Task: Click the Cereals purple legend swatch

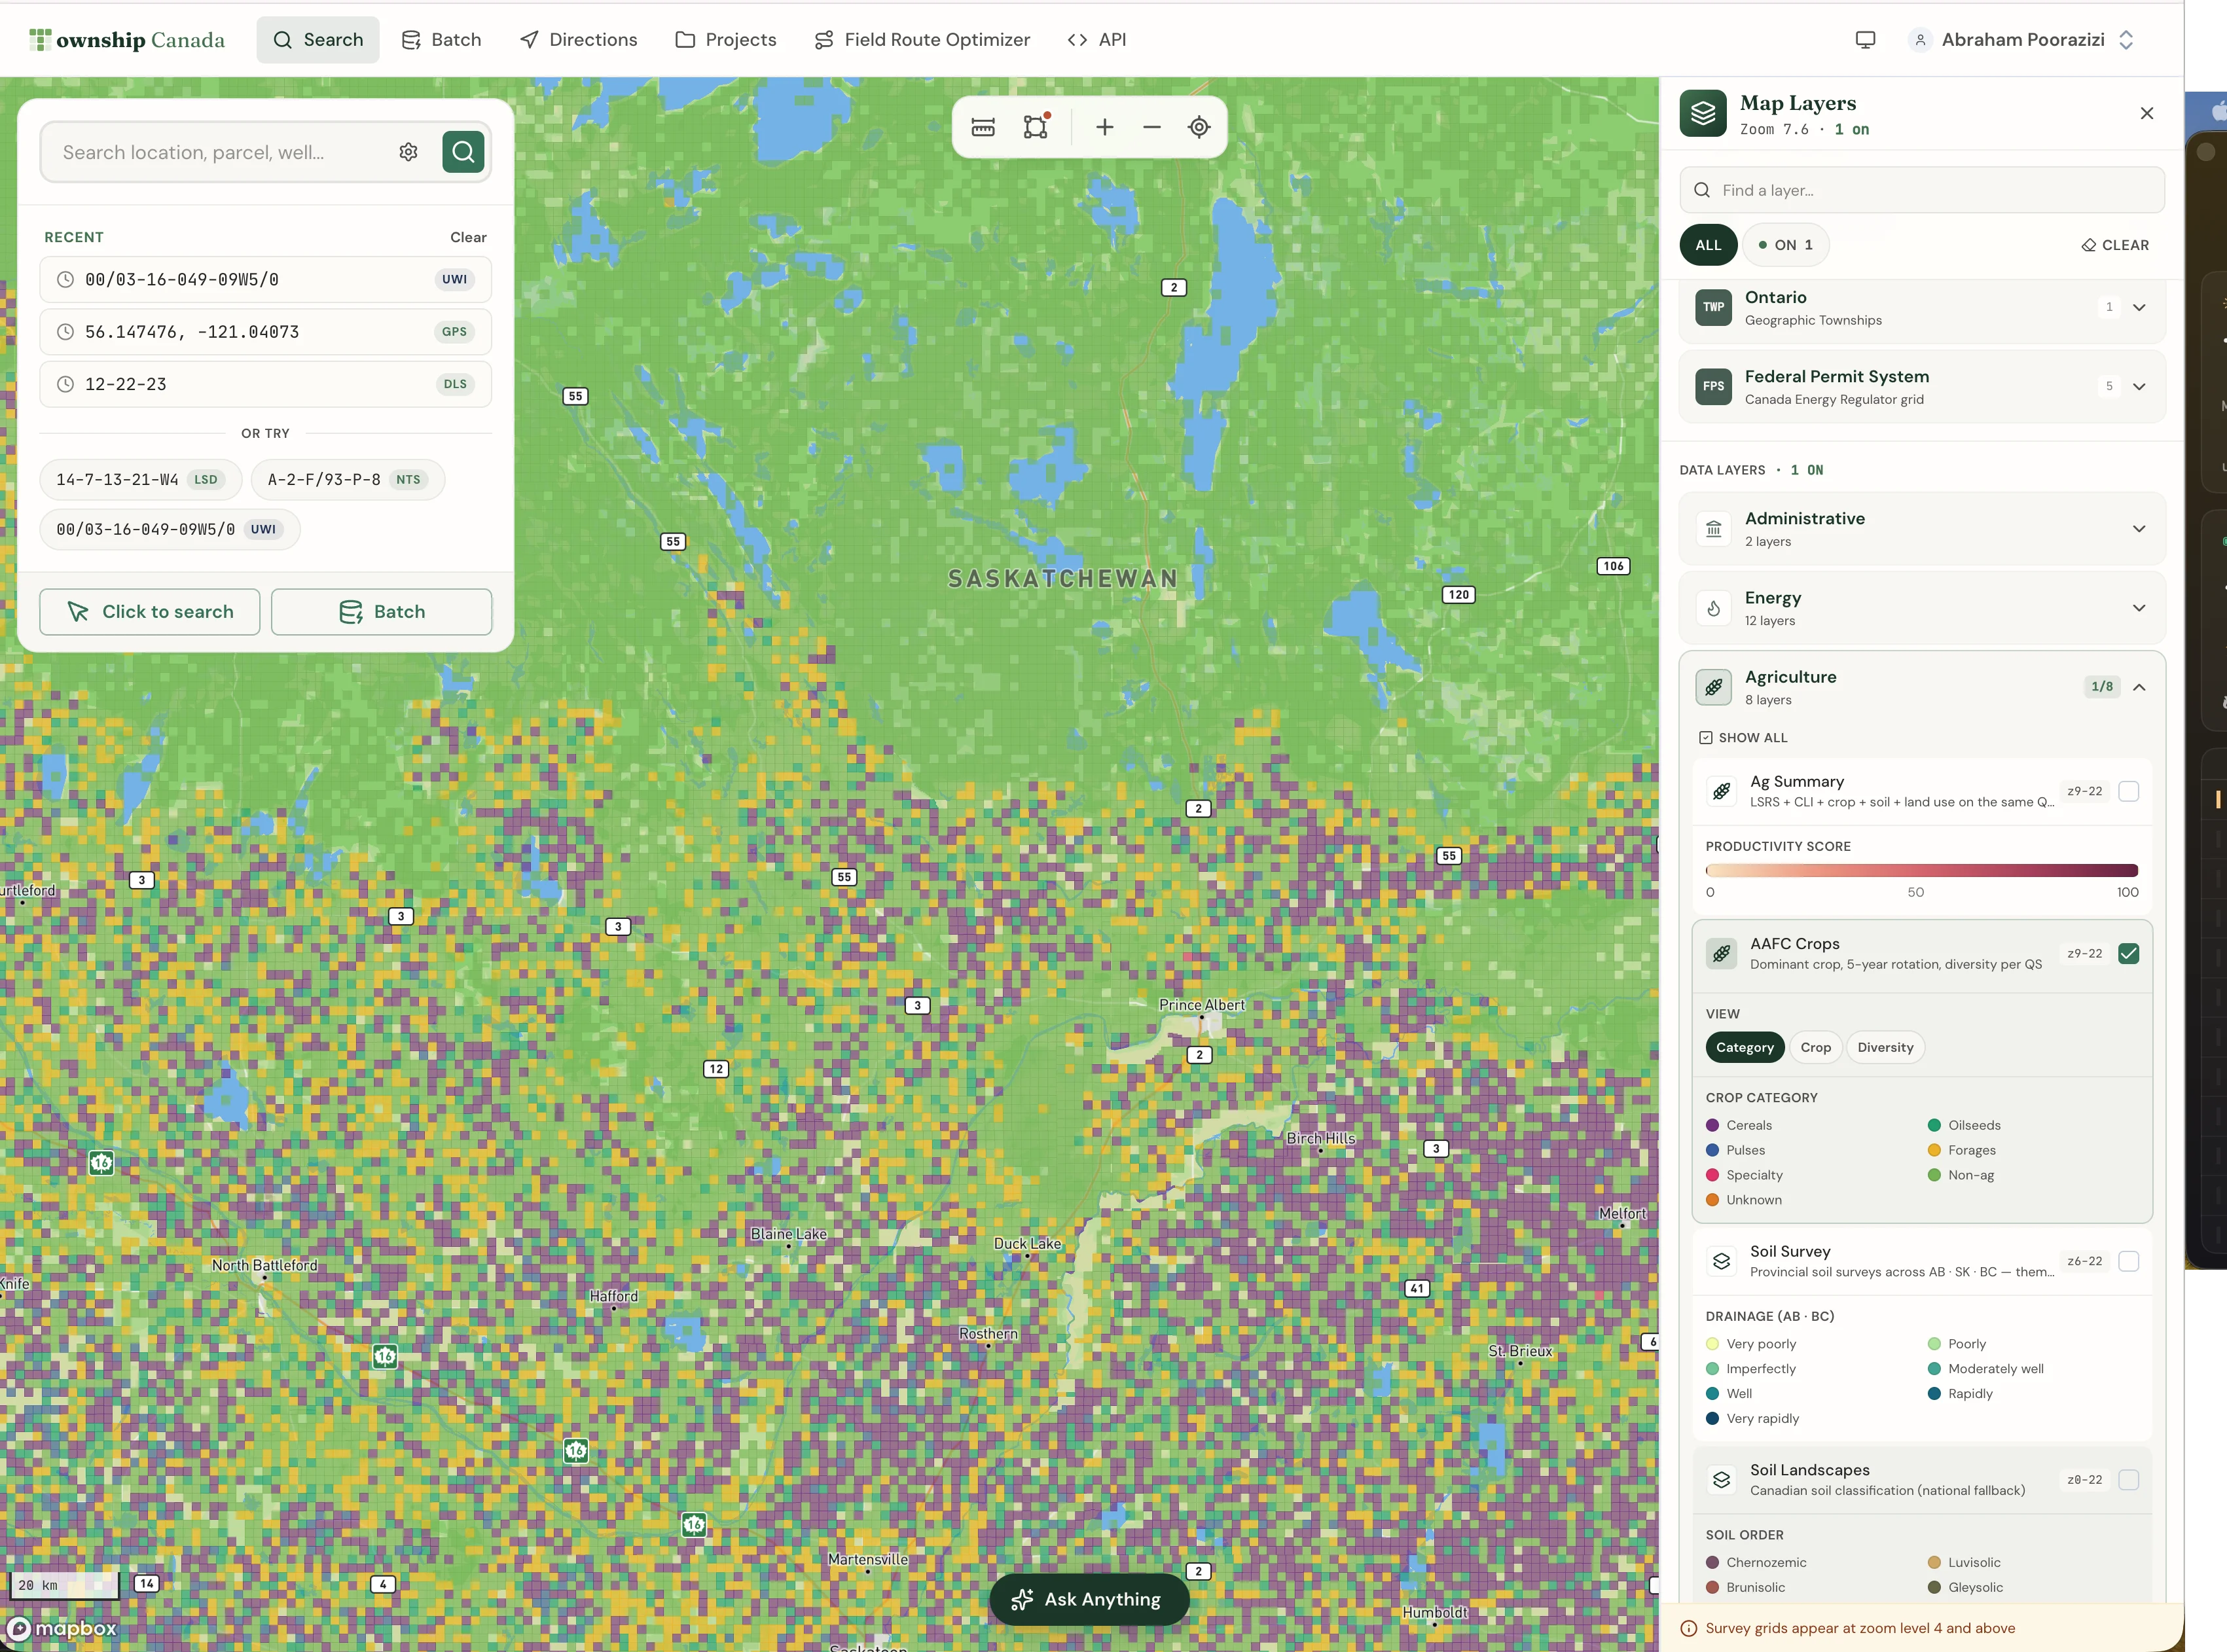Action: point(1712,1125)
